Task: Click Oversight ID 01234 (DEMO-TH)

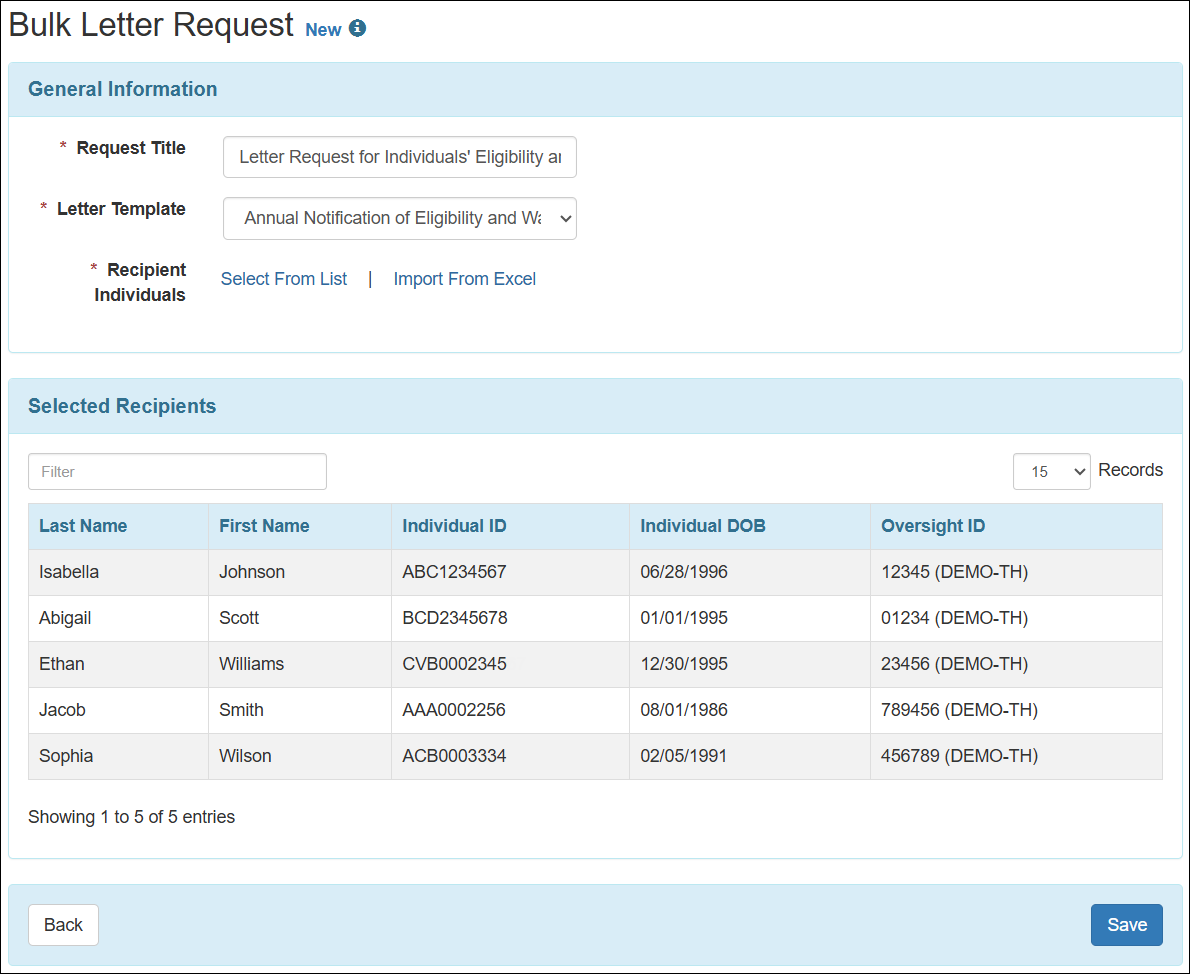Action: tap(1016, 618)
